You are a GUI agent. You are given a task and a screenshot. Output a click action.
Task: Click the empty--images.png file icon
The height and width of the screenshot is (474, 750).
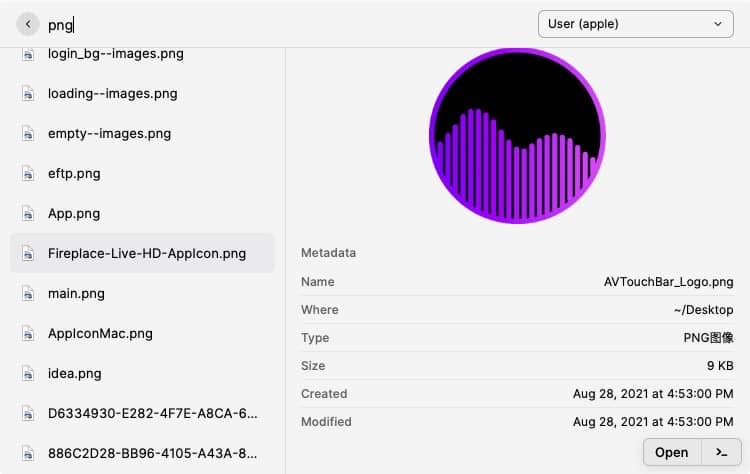28,134
